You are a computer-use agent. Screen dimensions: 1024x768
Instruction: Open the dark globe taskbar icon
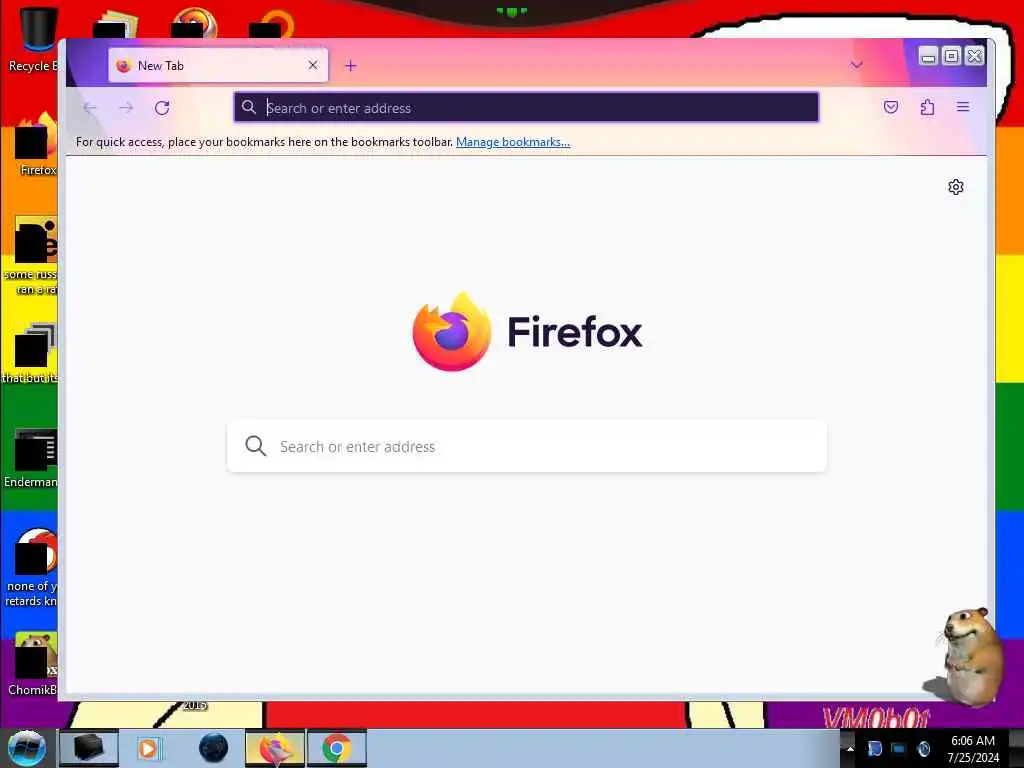[x=214, y=748]
